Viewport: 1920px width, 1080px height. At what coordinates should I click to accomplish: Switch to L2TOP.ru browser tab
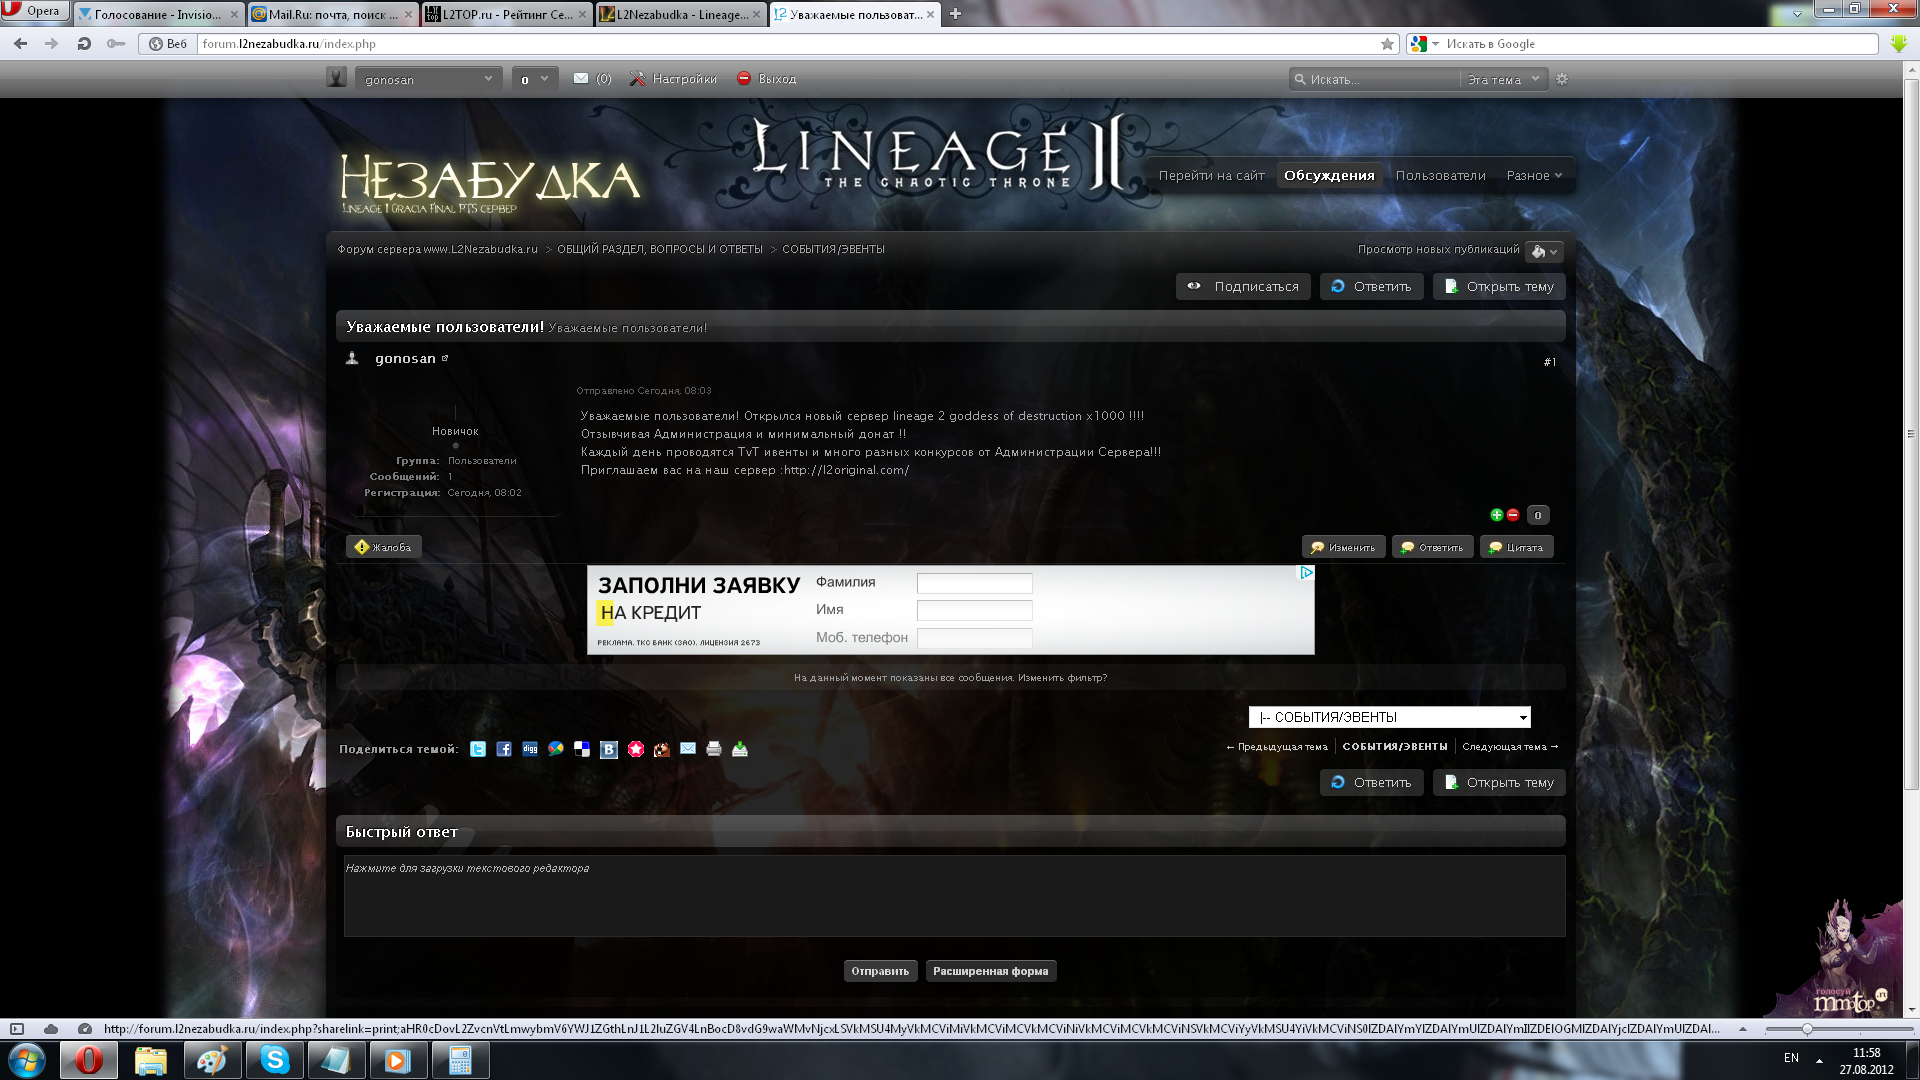(506, 14)
